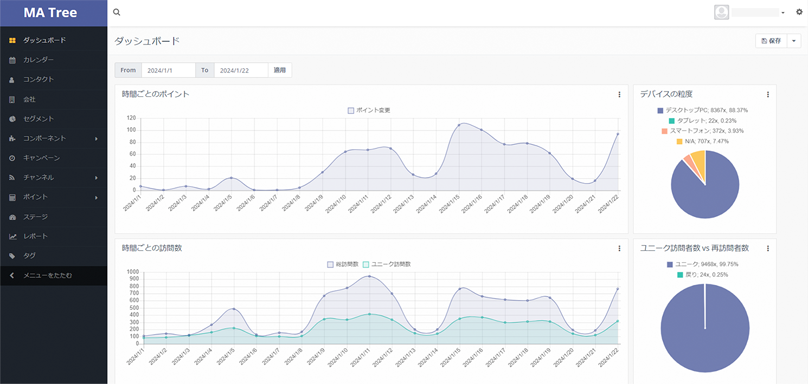Toggle 戻り legend entry in visitors pie
808x384 pixels.
(x=703, y=275)
